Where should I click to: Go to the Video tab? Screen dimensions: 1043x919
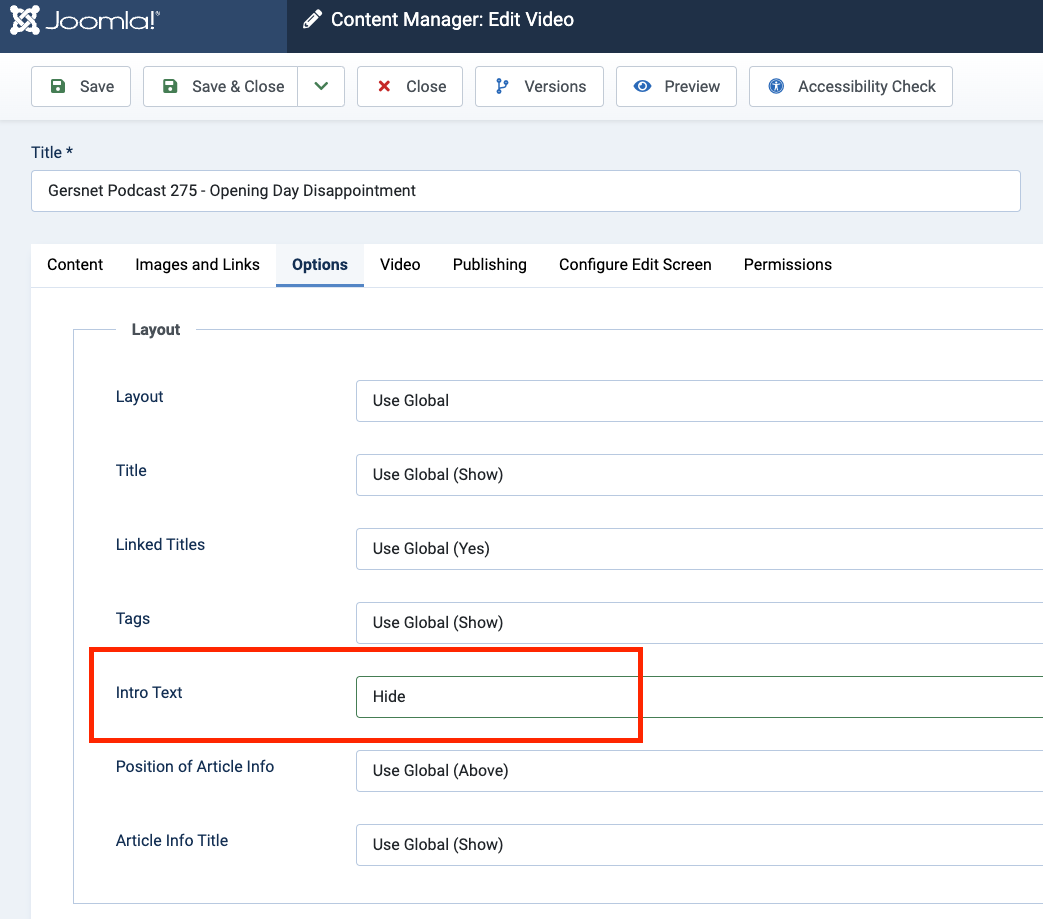click(x=400, y=265)
